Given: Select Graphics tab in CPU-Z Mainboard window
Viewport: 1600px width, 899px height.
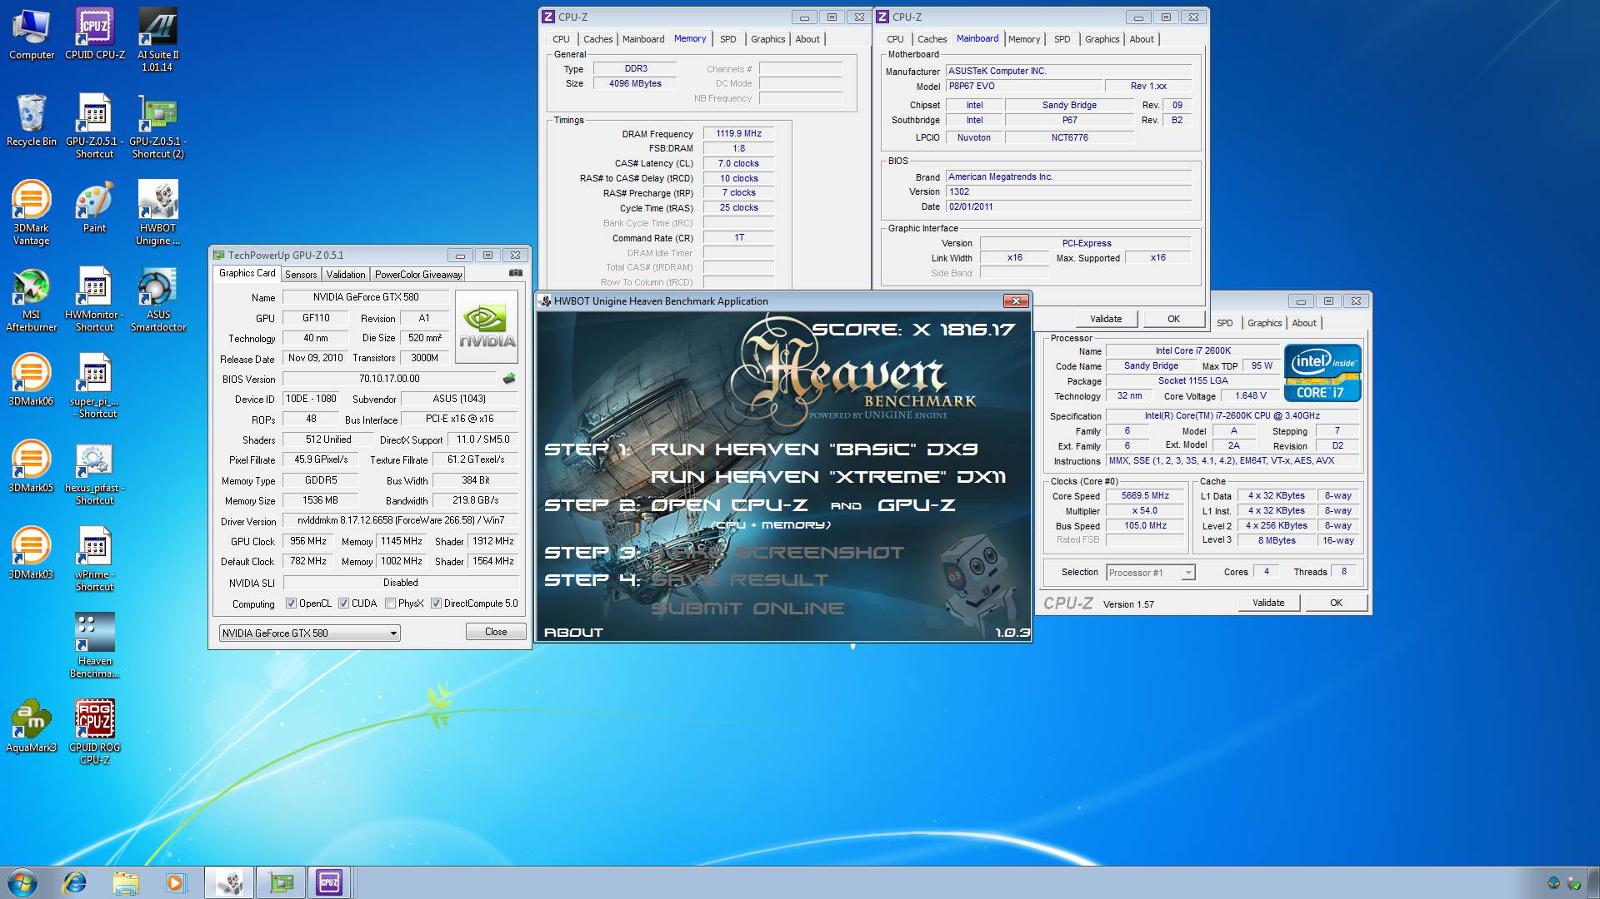Looking at the screenshot, I should click(x=1102, y=39).
